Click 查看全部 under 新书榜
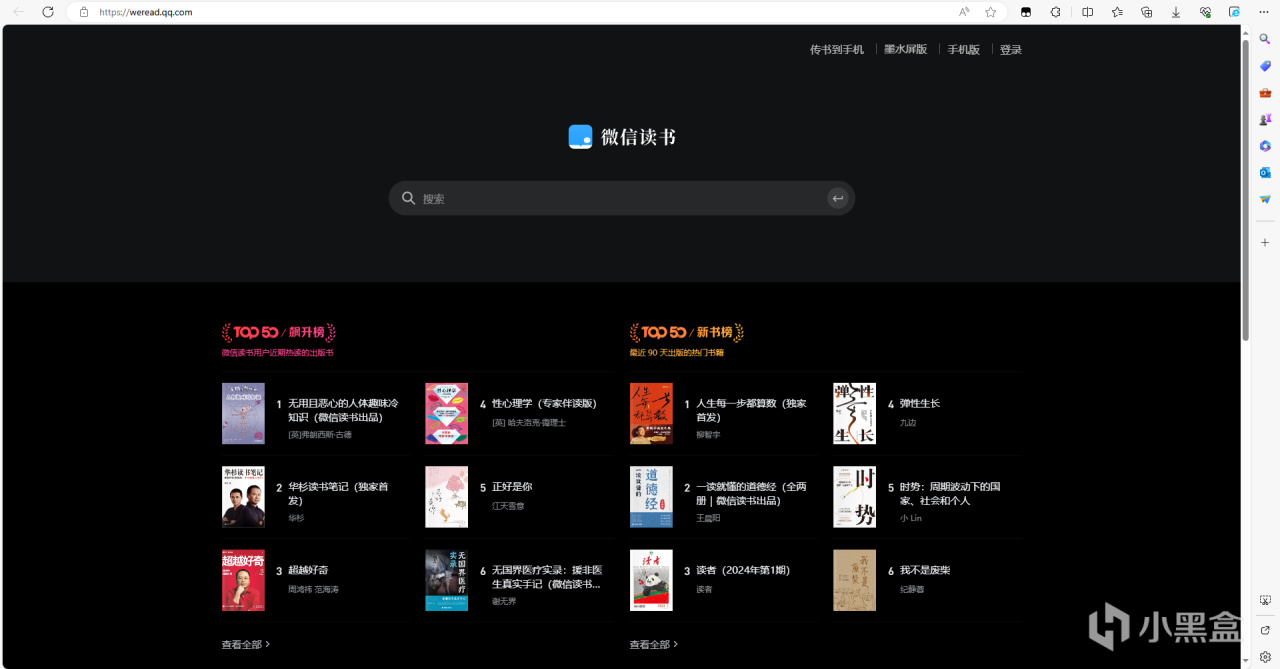This screenshot has width=1280, height=669. [x=654, y=645]
